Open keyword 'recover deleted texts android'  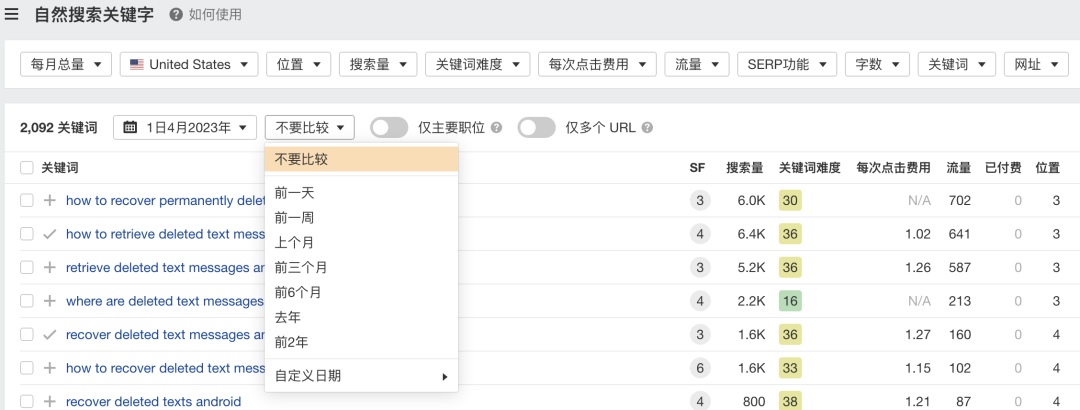(x=154, y=401)
